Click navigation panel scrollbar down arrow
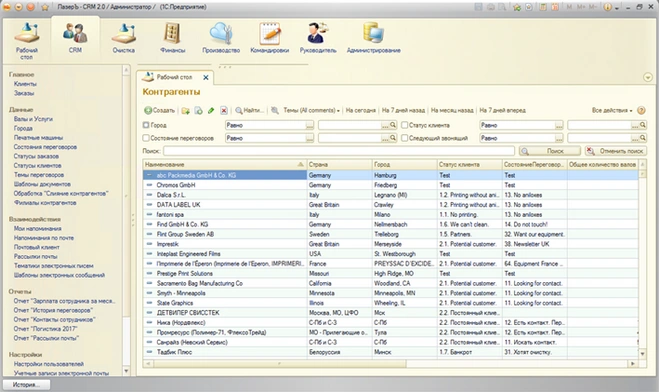The height and width of the screenshot is (392, 659). (x=126, y=371)
